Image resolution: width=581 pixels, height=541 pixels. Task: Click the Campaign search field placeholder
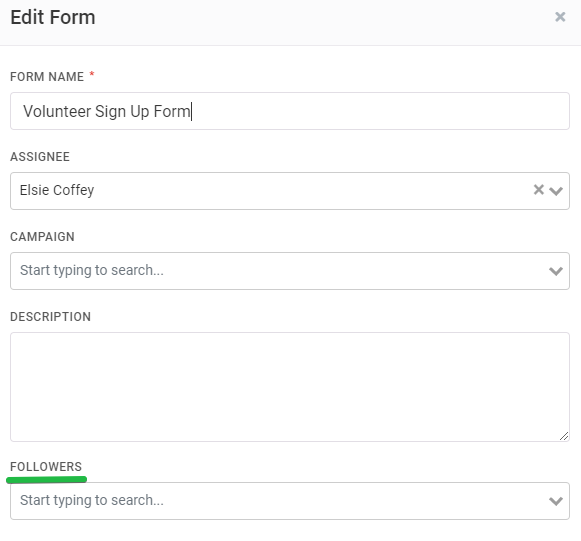click(92, 270)
